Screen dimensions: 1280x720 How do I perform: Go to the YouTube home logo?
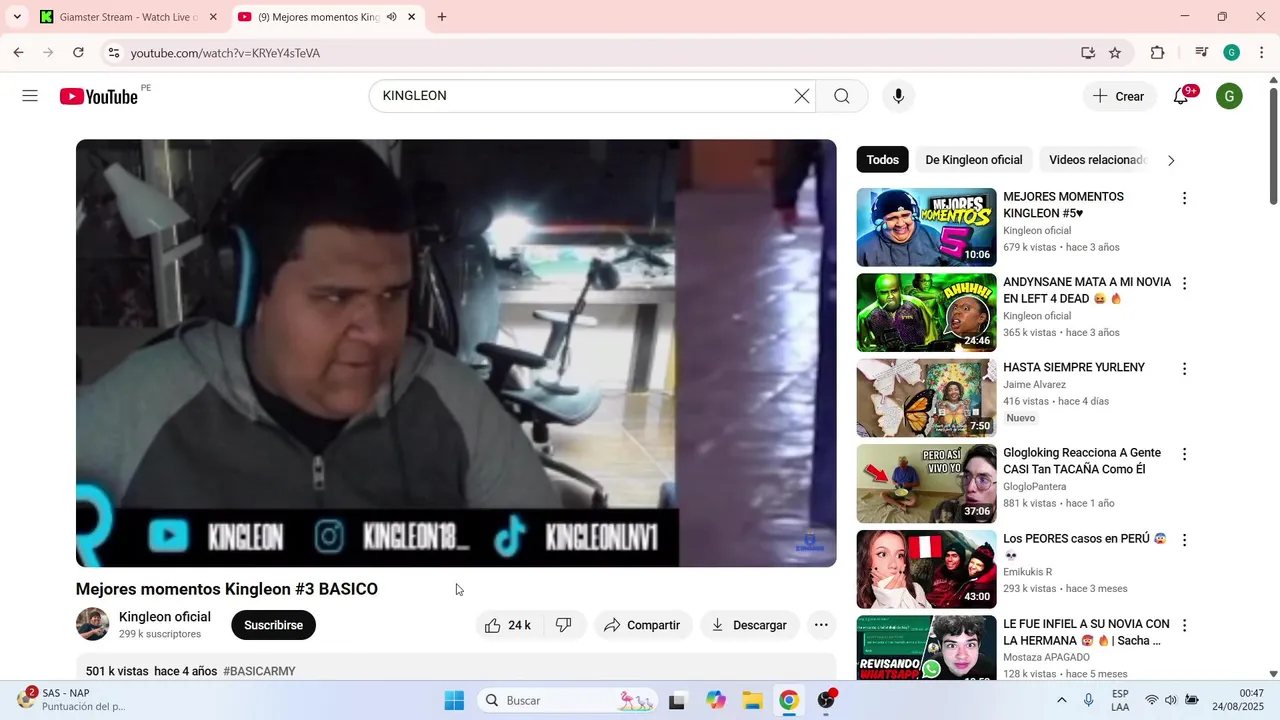click(98, 96)
